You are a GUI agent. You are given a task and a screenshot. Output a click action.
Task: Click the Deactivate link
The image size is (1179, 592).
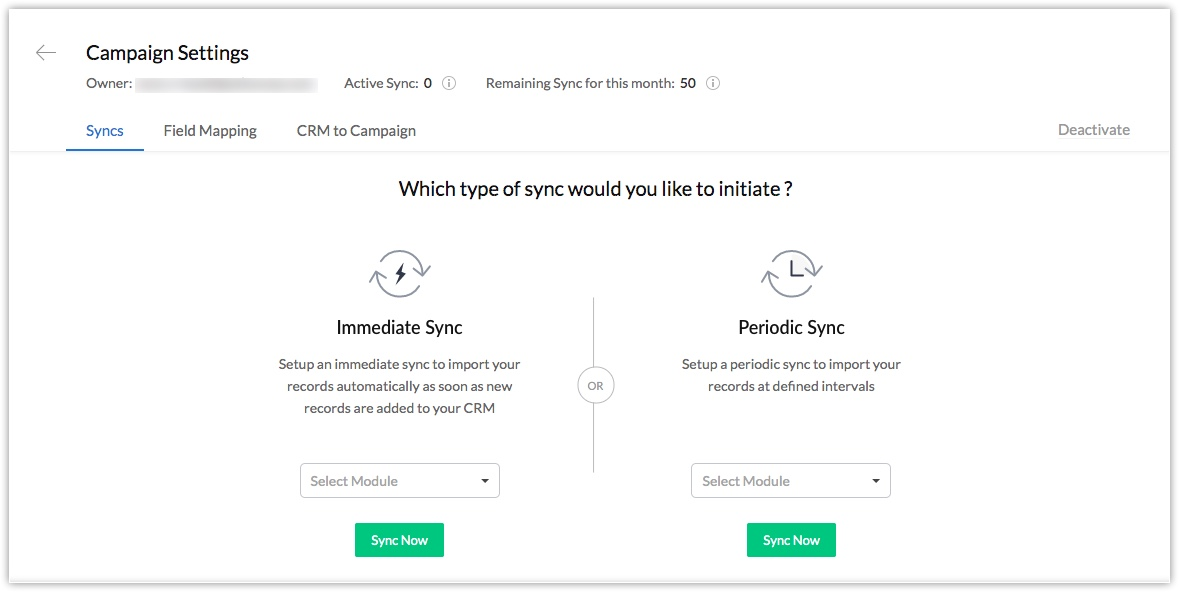click(x=1093, y=130)
